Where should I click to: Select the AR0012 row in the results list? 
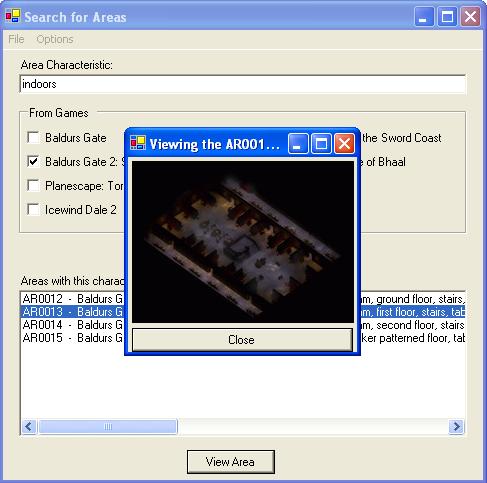click(243, 299)
